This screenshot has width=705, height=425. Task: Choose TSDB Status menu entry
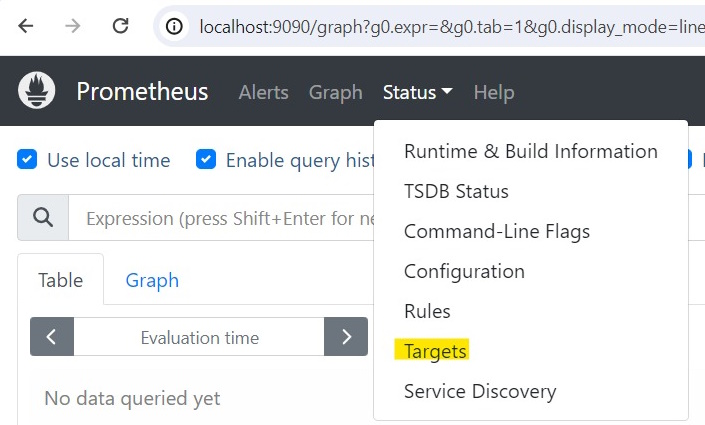pyautogui.click(x=456, y=191)
